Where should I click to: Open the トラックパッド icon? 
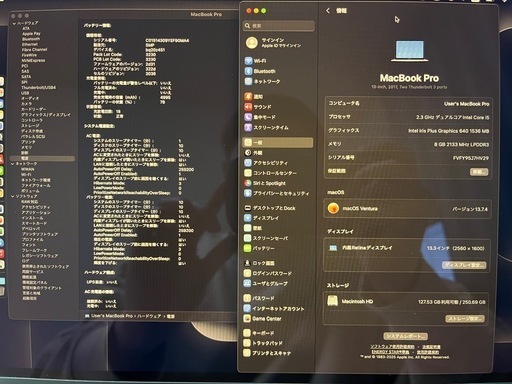tap(247, 343)
